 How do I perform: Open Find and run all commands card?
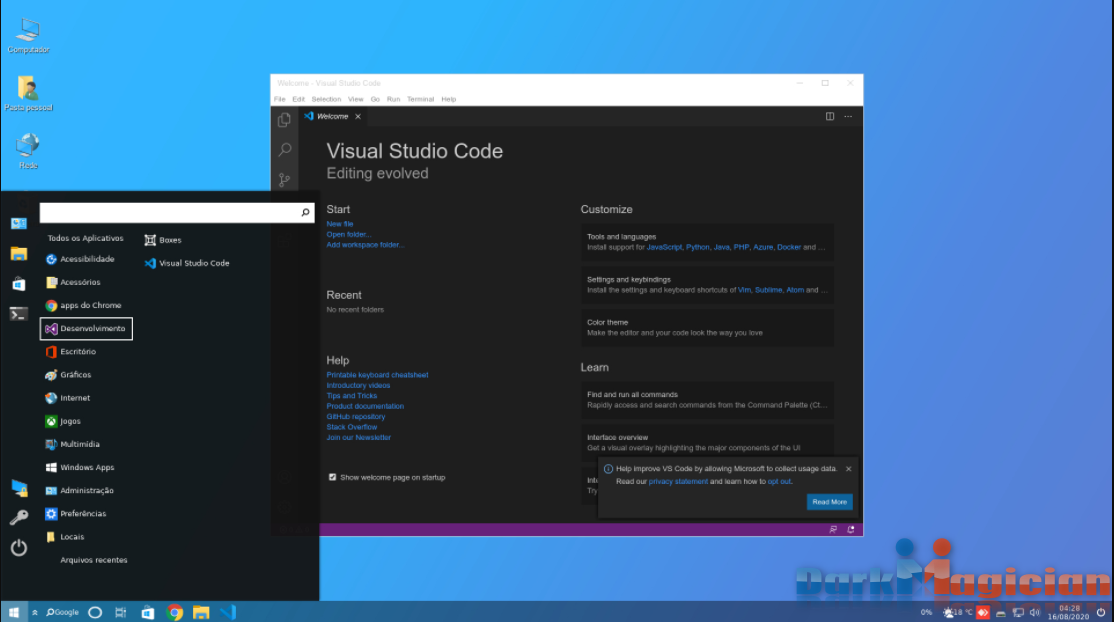[708, 400]
